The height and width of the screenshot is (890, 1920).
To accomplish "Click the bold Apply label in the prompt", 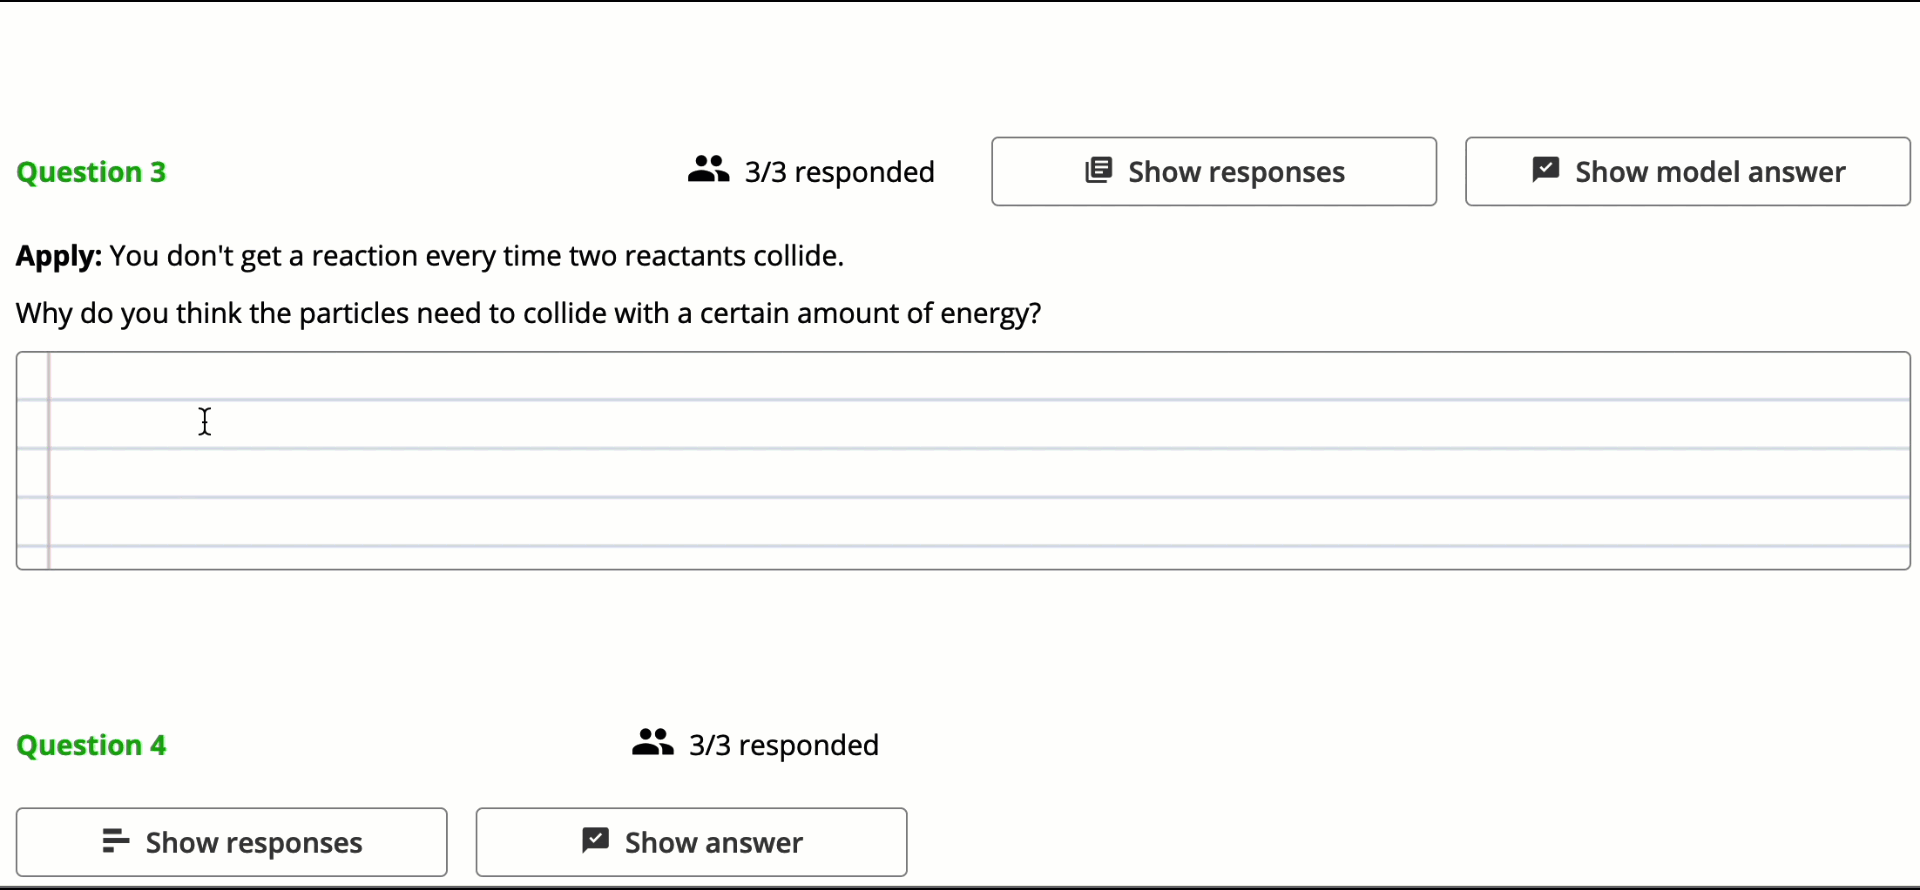I will click(x=59, y=257).
